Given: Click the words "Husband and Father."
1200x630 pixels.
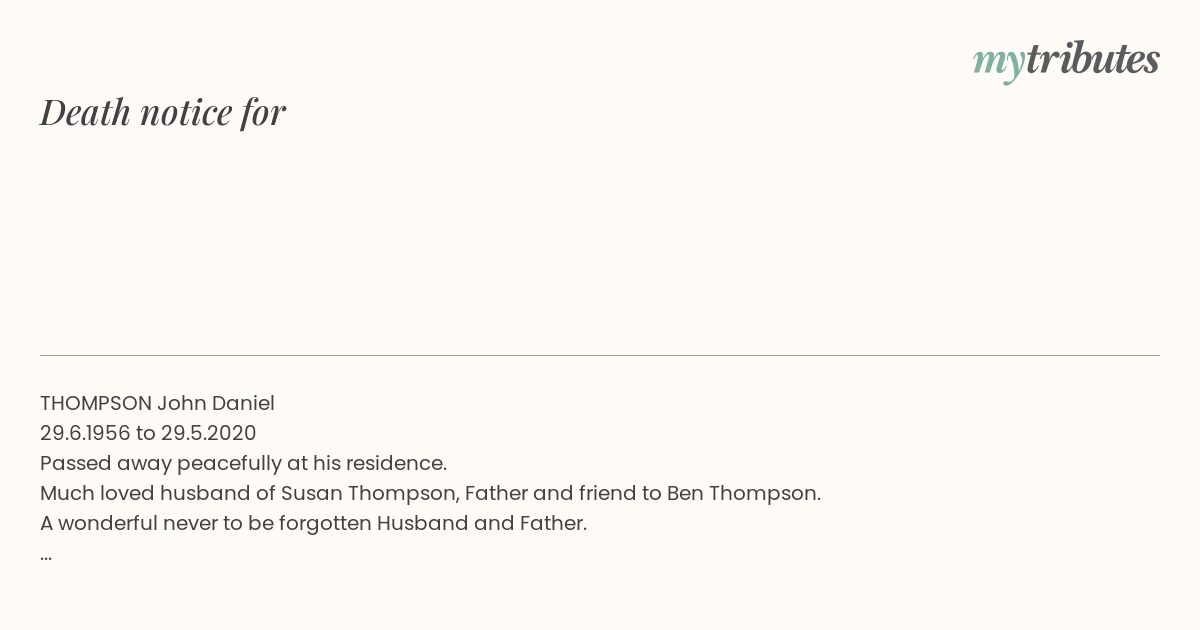Looking at the screenshot, I should [482, 523].
